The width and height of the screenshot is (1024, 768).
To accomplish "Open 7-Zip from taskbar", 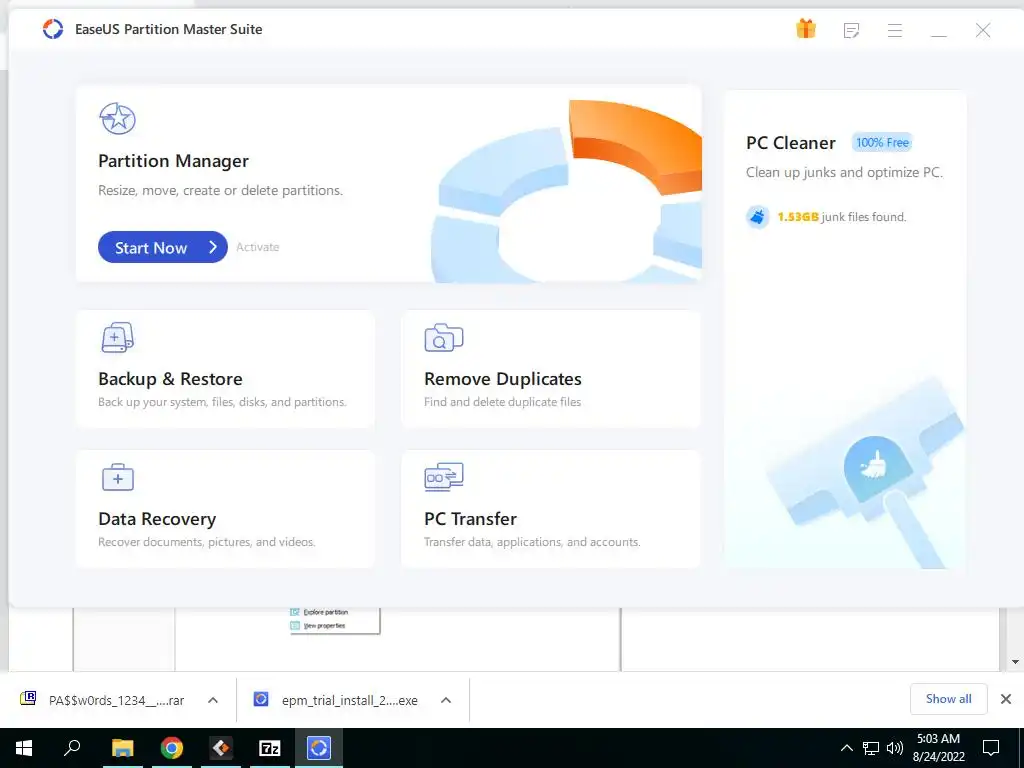I will (x=270, y=748).
